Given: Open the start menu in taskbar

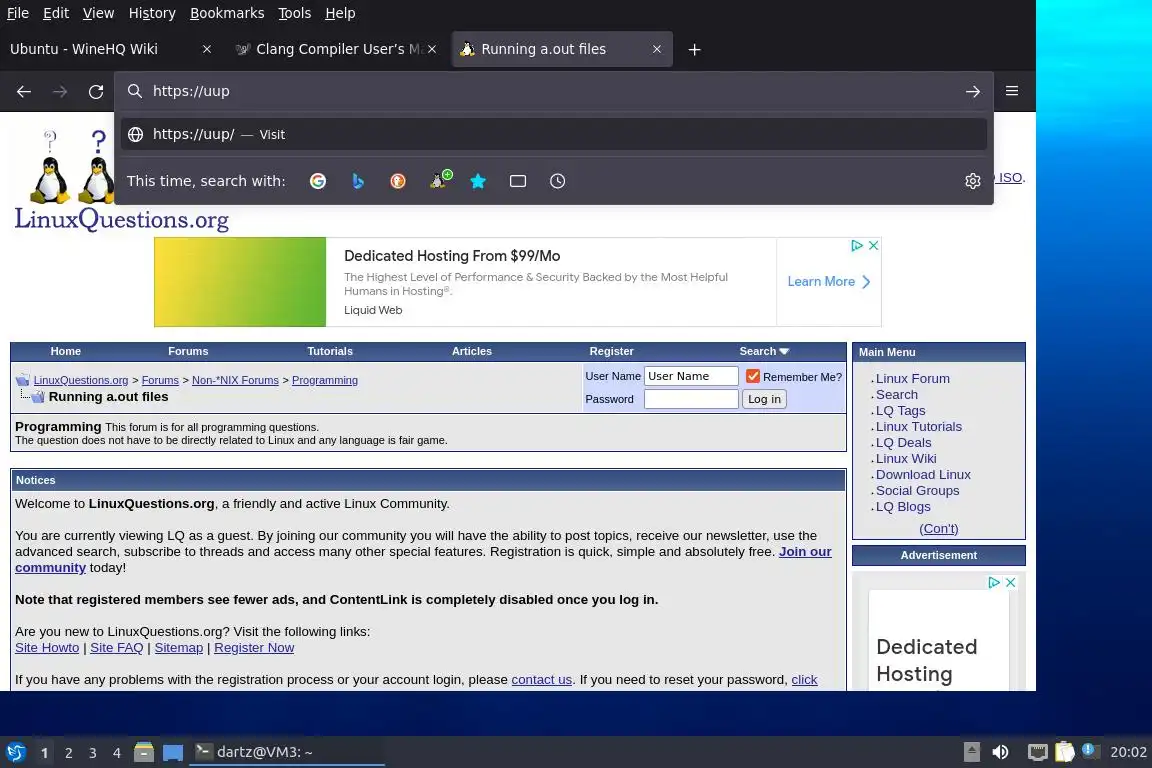Looking at the screenshot, I should 15,752.
